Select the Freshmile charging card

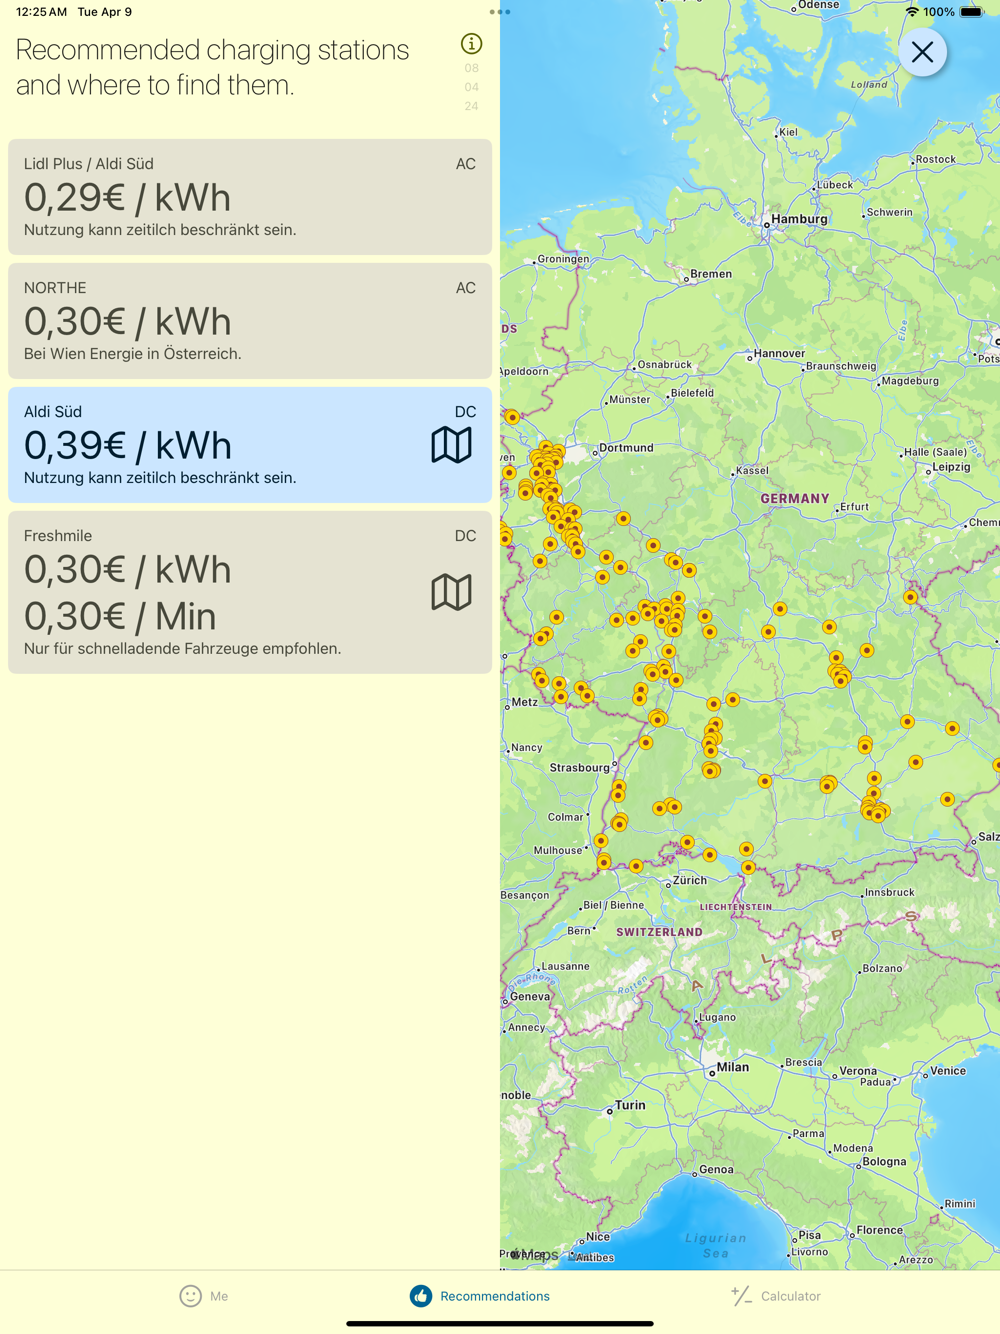click(250, 592)
